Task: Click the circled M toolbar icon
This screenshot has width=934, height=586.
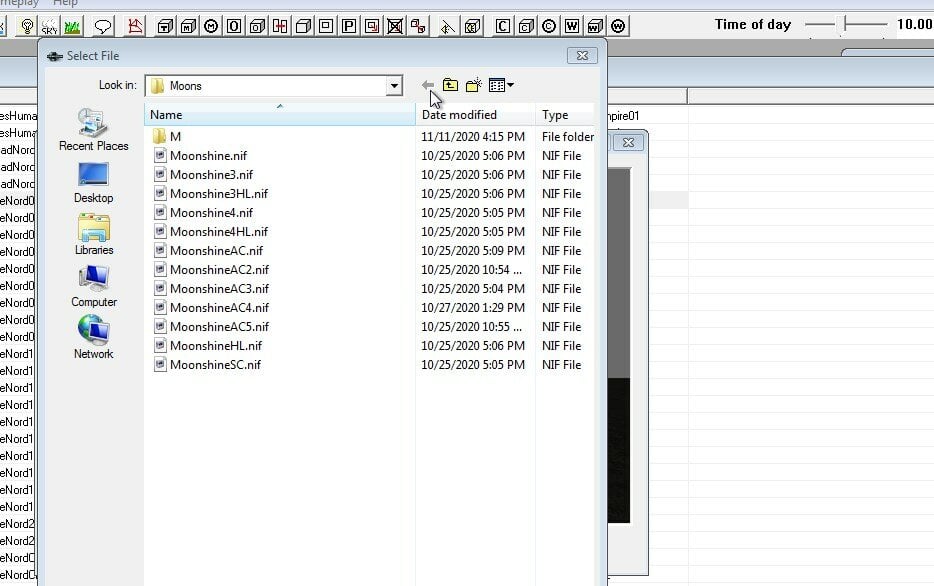Action: pyautogui.click(x=211, y=26)
